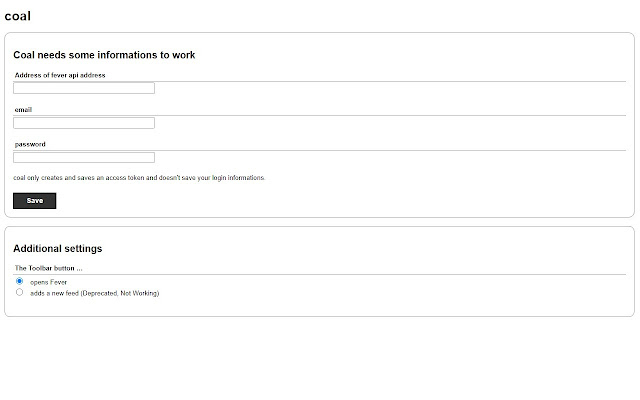This screenshot has width=640, height=400.
Task: Click into the password field
Action: (x=84, y=157)
